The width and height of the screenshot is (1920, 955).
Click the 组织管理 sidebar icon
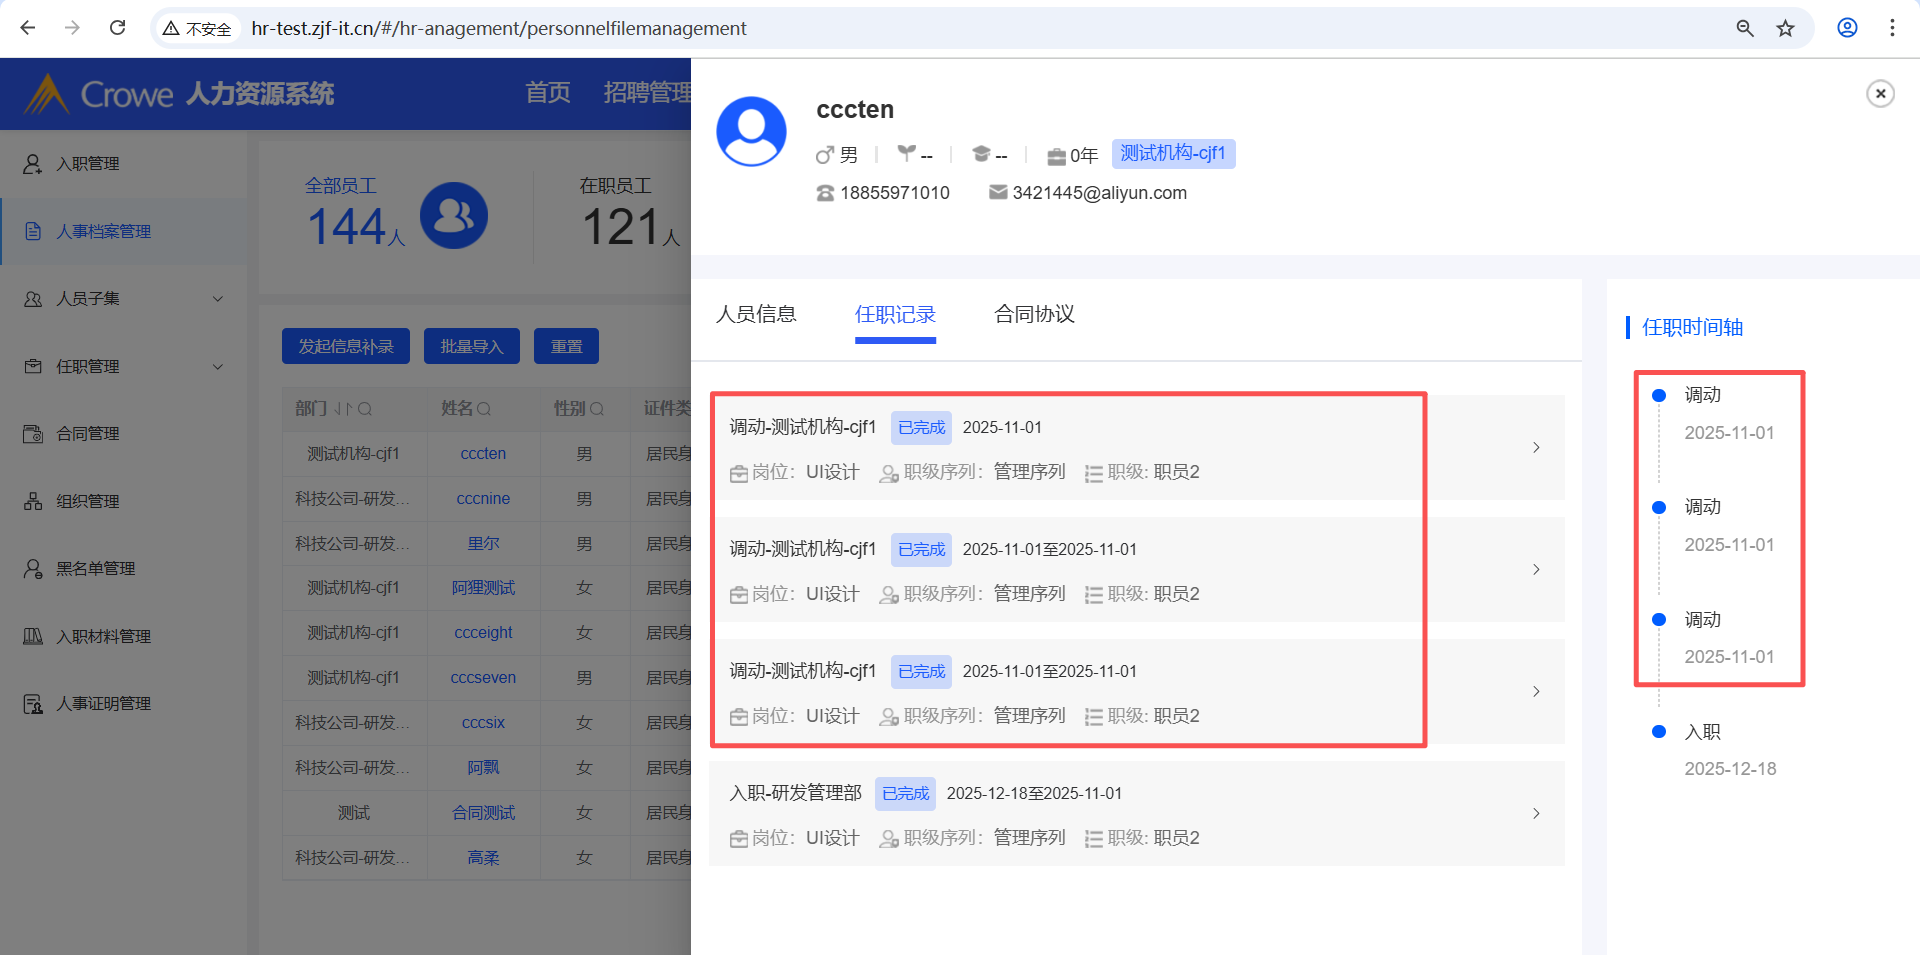click(33, 501)
